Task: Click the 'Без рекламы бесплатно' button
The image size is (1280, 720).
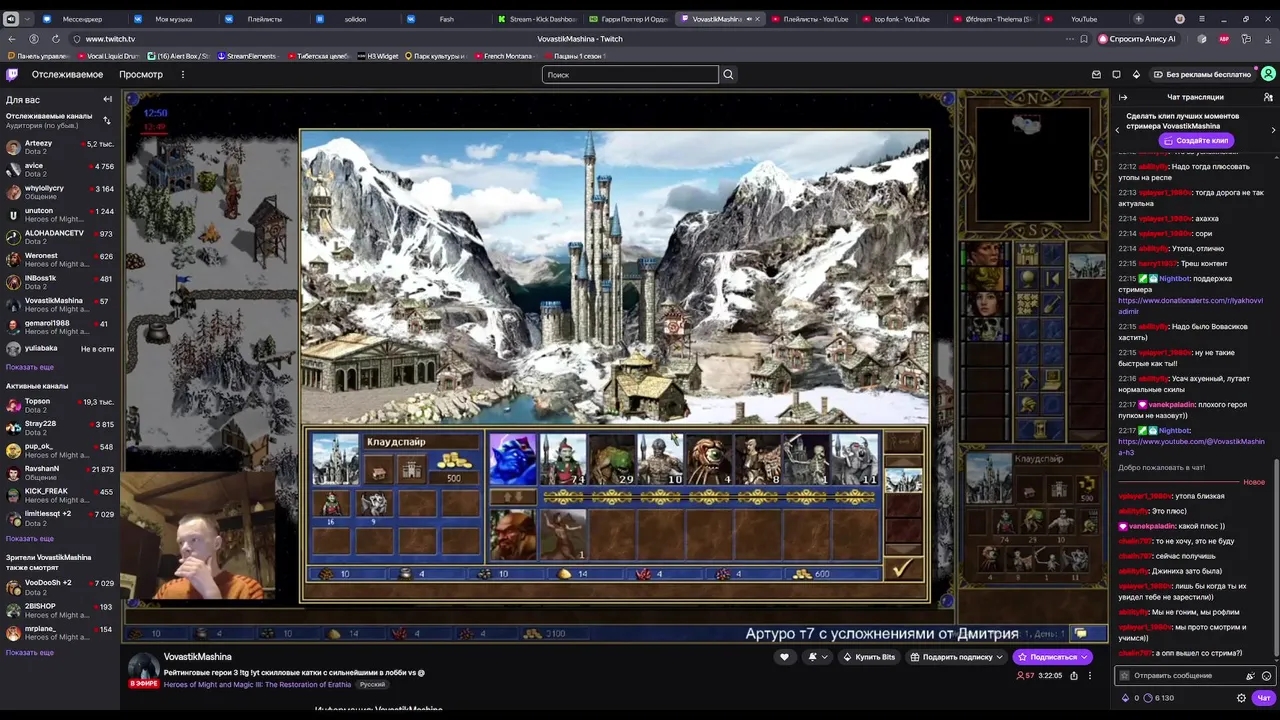Action: (1203, 74)
